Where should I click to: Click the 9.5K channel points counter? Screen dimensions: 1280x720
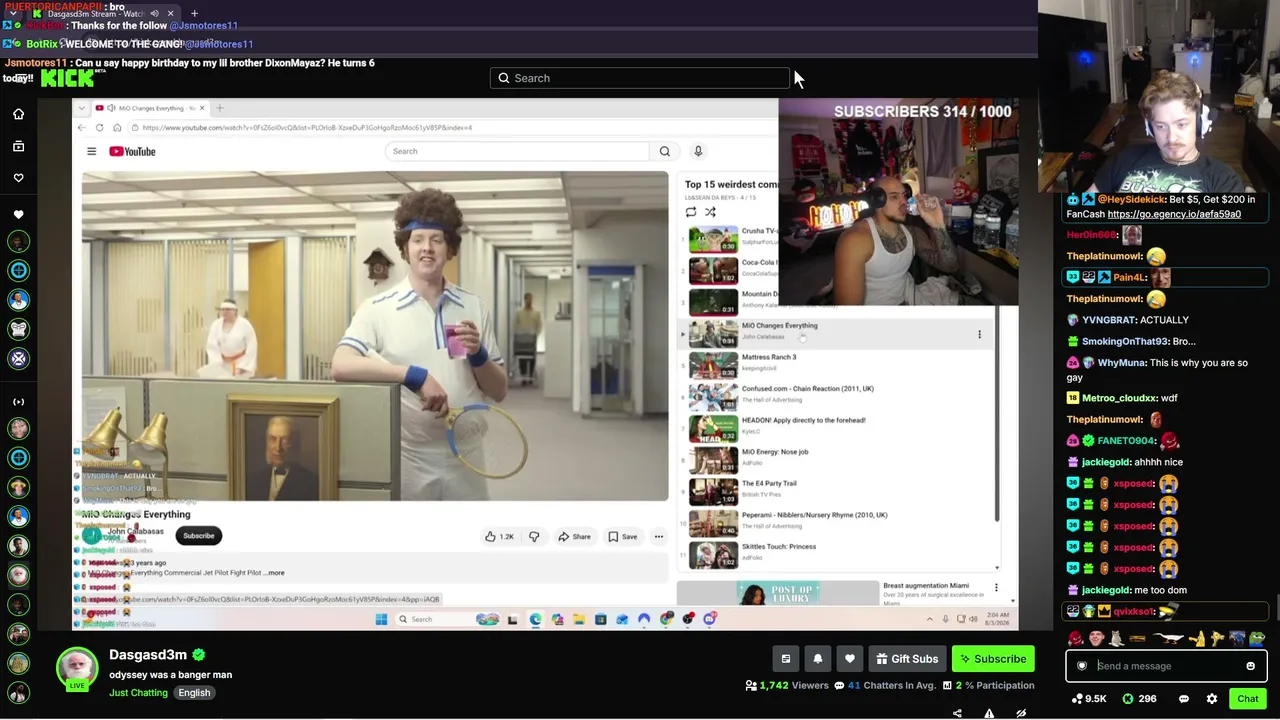[1089, 699]
